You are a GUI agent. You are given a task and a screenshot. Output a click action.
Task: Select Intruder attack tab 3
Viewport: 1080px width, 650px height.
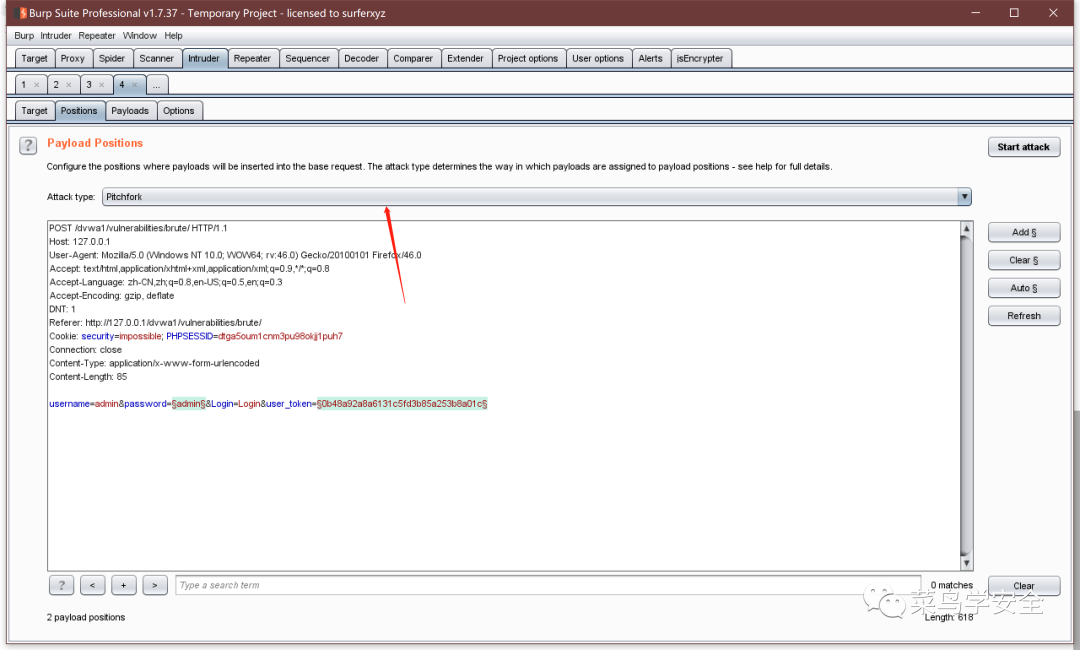click(89, 85)
